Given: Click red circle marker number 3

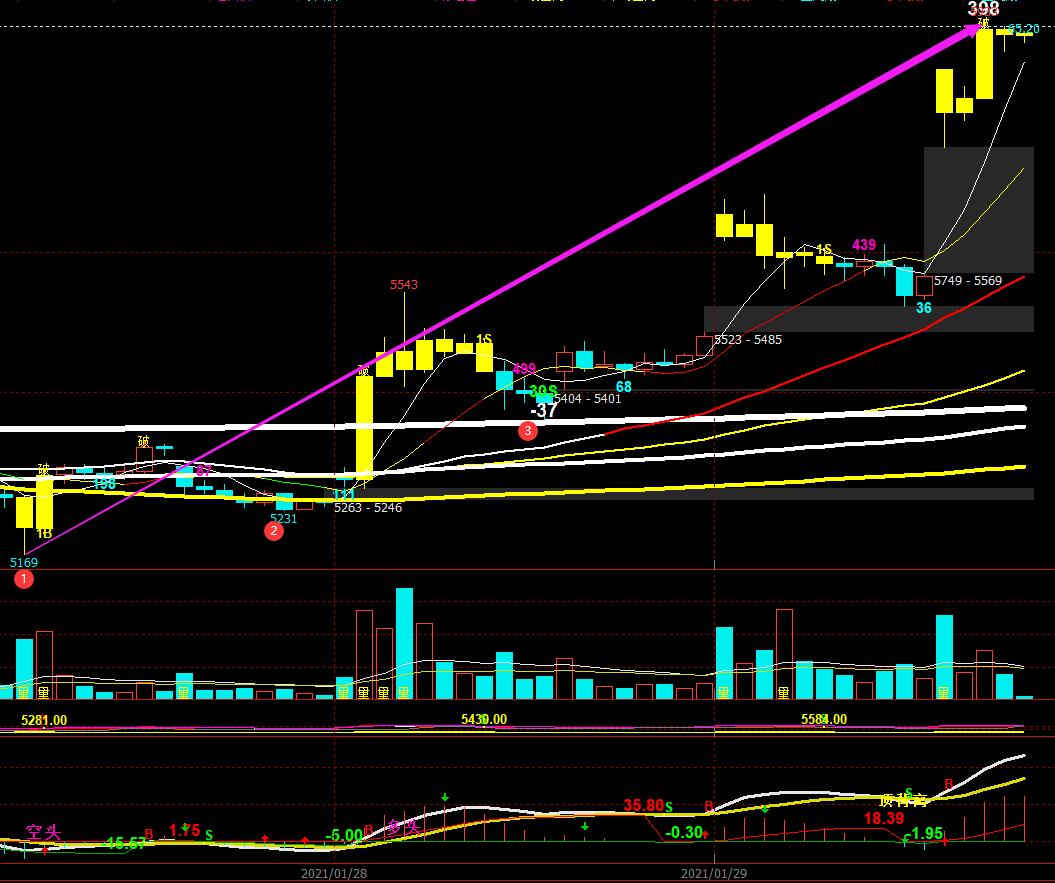Looking at the screenshot, I should 528,431.
